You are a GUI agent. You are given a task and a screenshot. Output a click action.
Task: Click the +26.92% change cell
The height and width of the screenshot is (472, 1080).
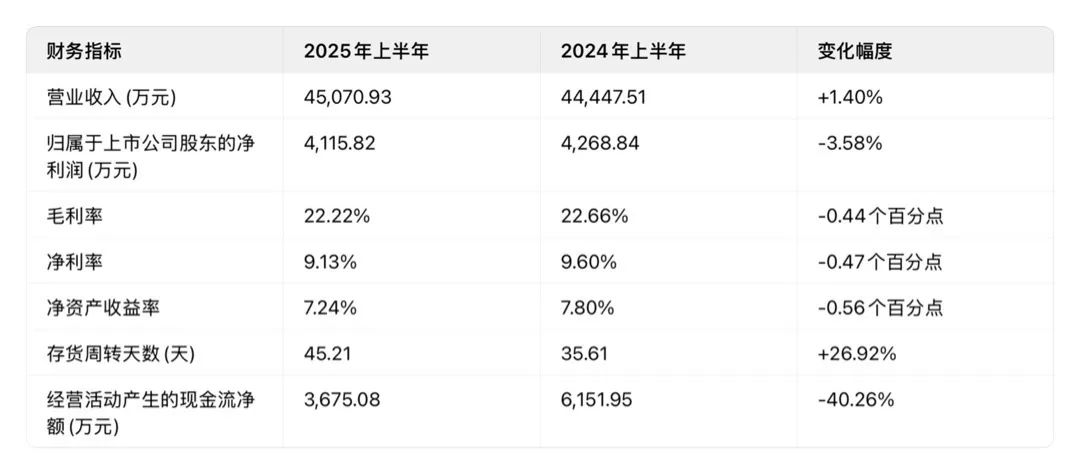857,354
